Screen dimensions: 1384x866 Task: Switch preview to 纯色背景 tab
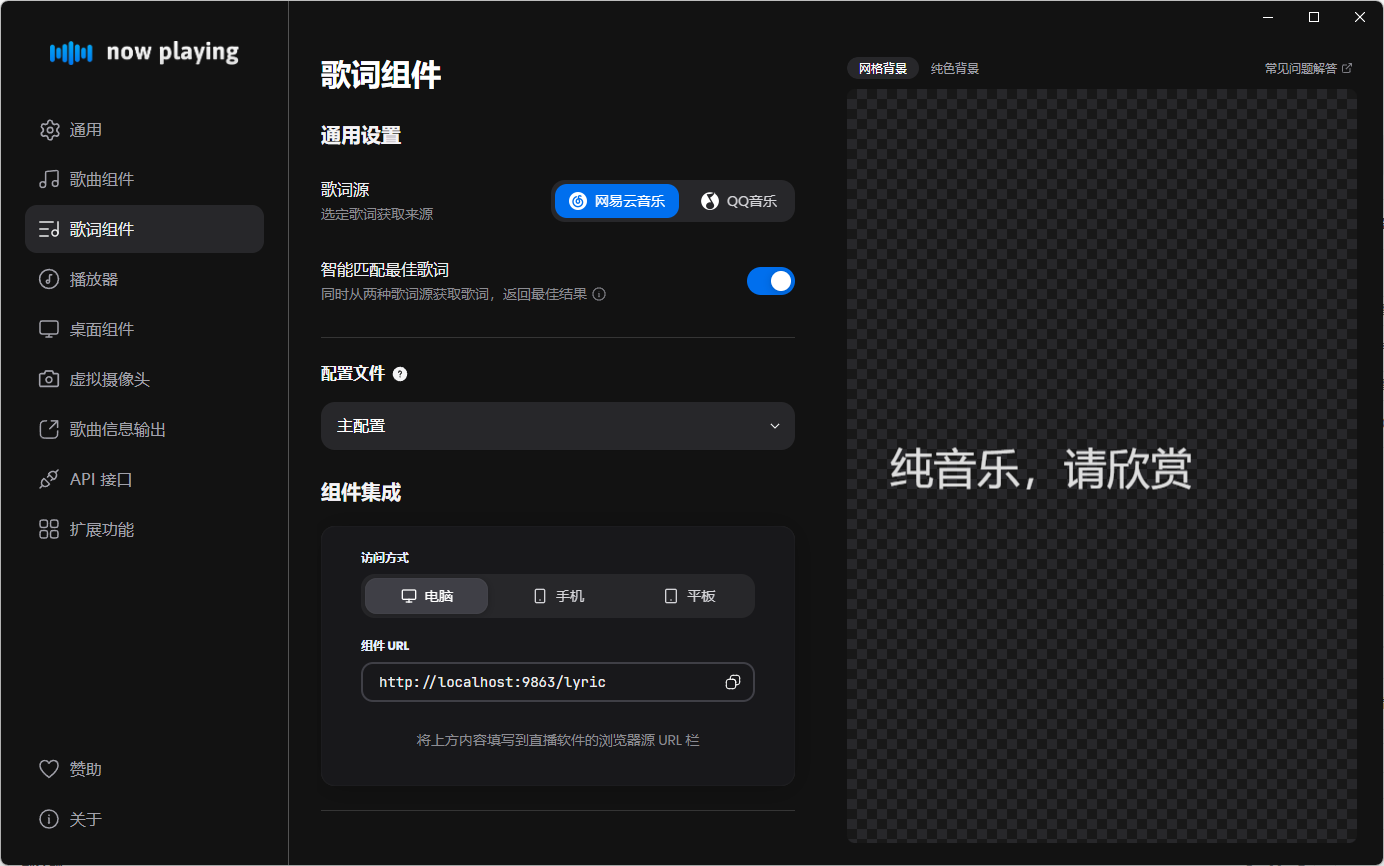pos(954,69)
